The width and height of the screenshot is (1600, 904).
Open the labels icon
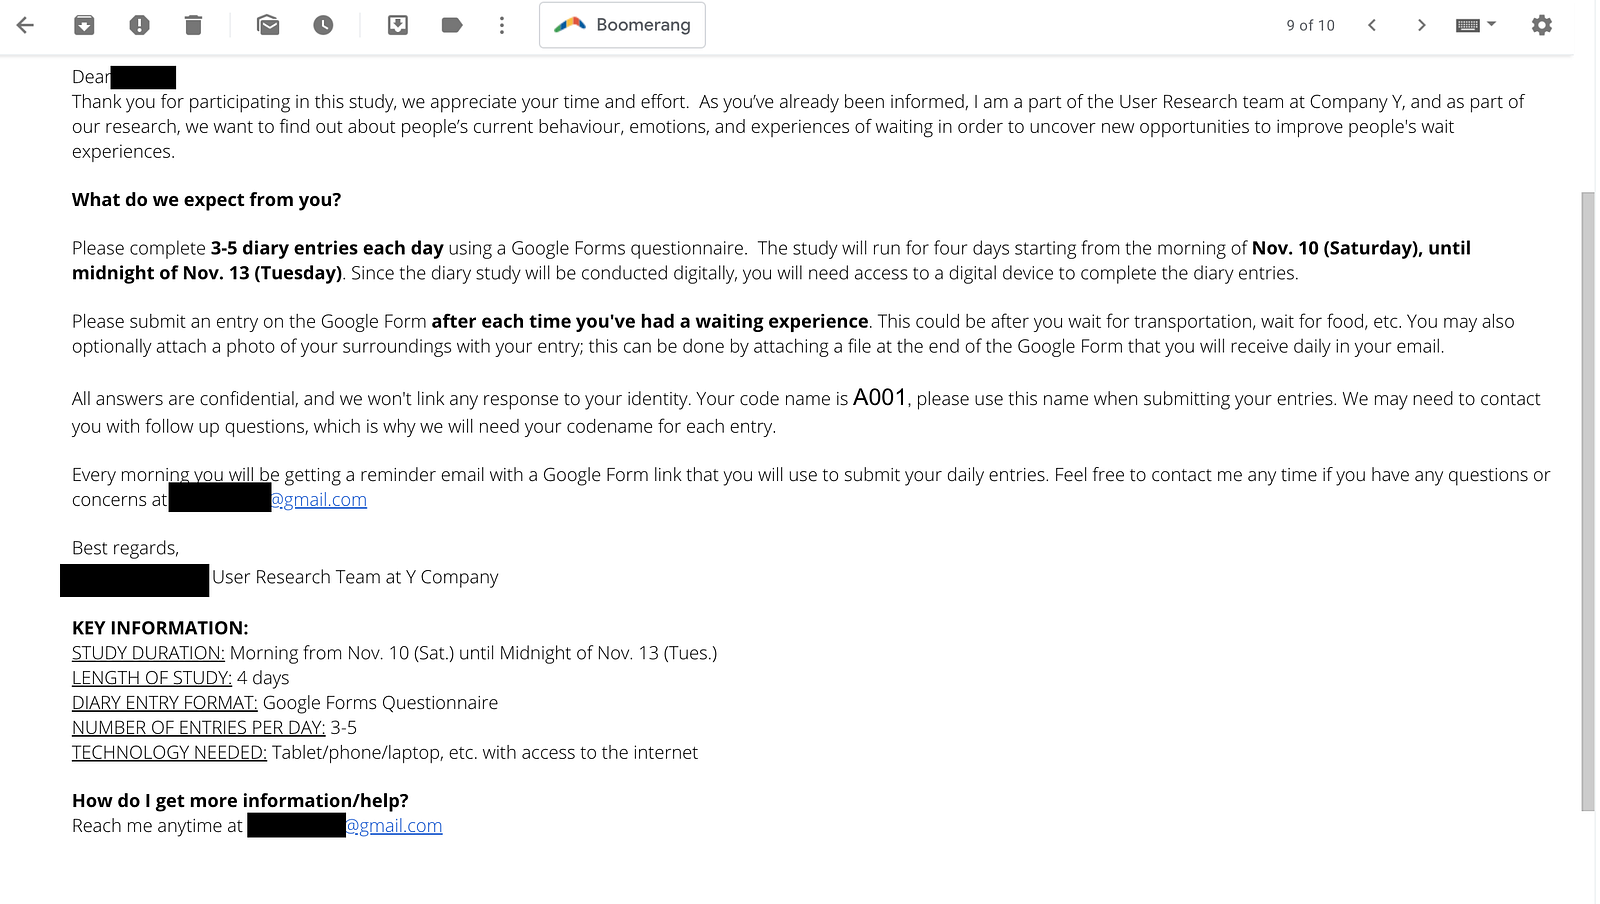[452, 25]
